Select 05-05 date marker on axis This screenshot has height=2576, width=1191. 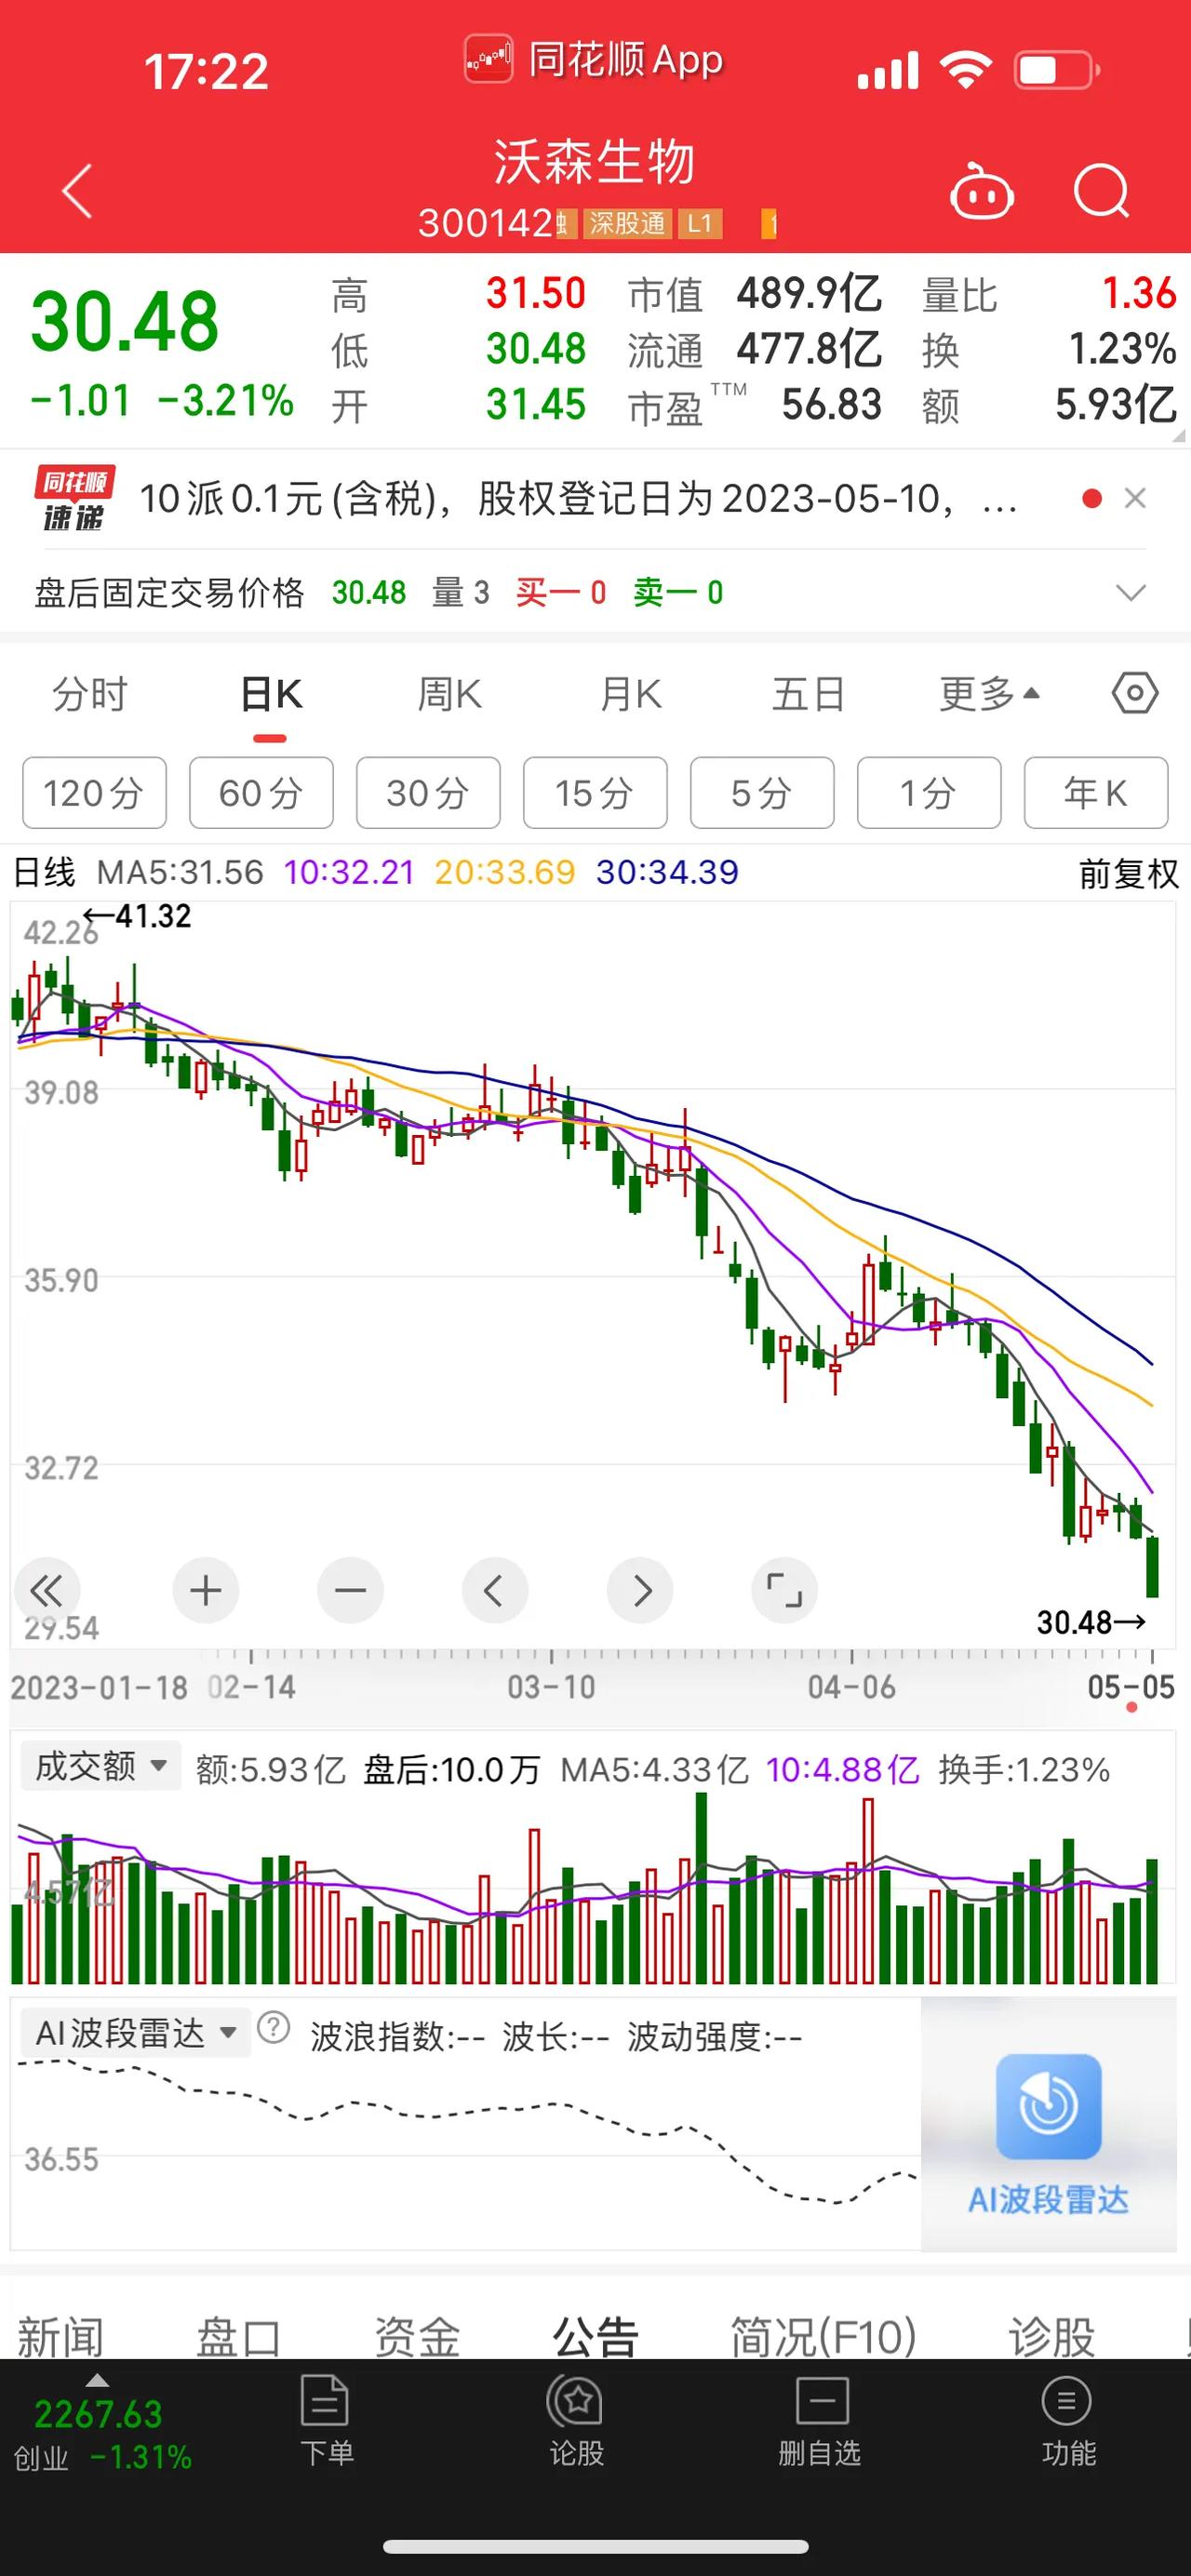click(x=1131, y=1688)
